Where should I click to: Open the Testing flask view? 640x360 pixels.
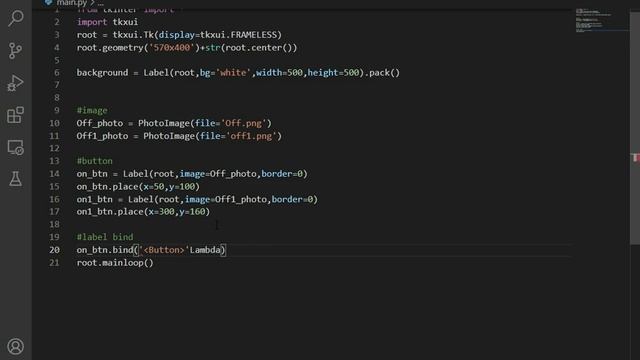pyautogui.click(x=16, y=179)
